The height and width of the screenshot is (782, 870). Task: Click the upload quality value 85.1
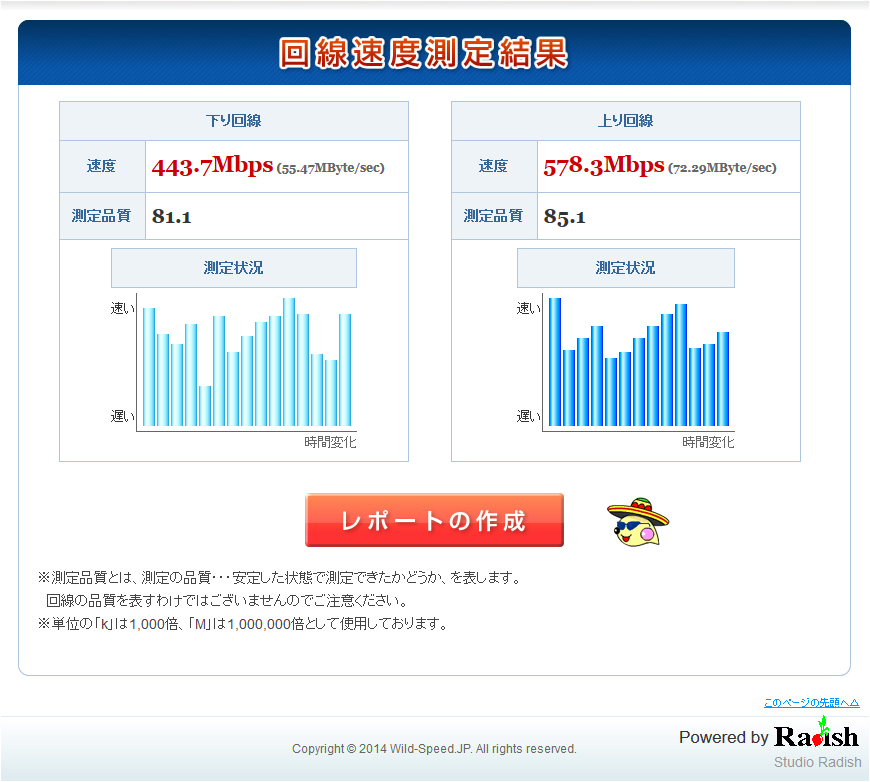pyautogui.click(x=564, y=216)
